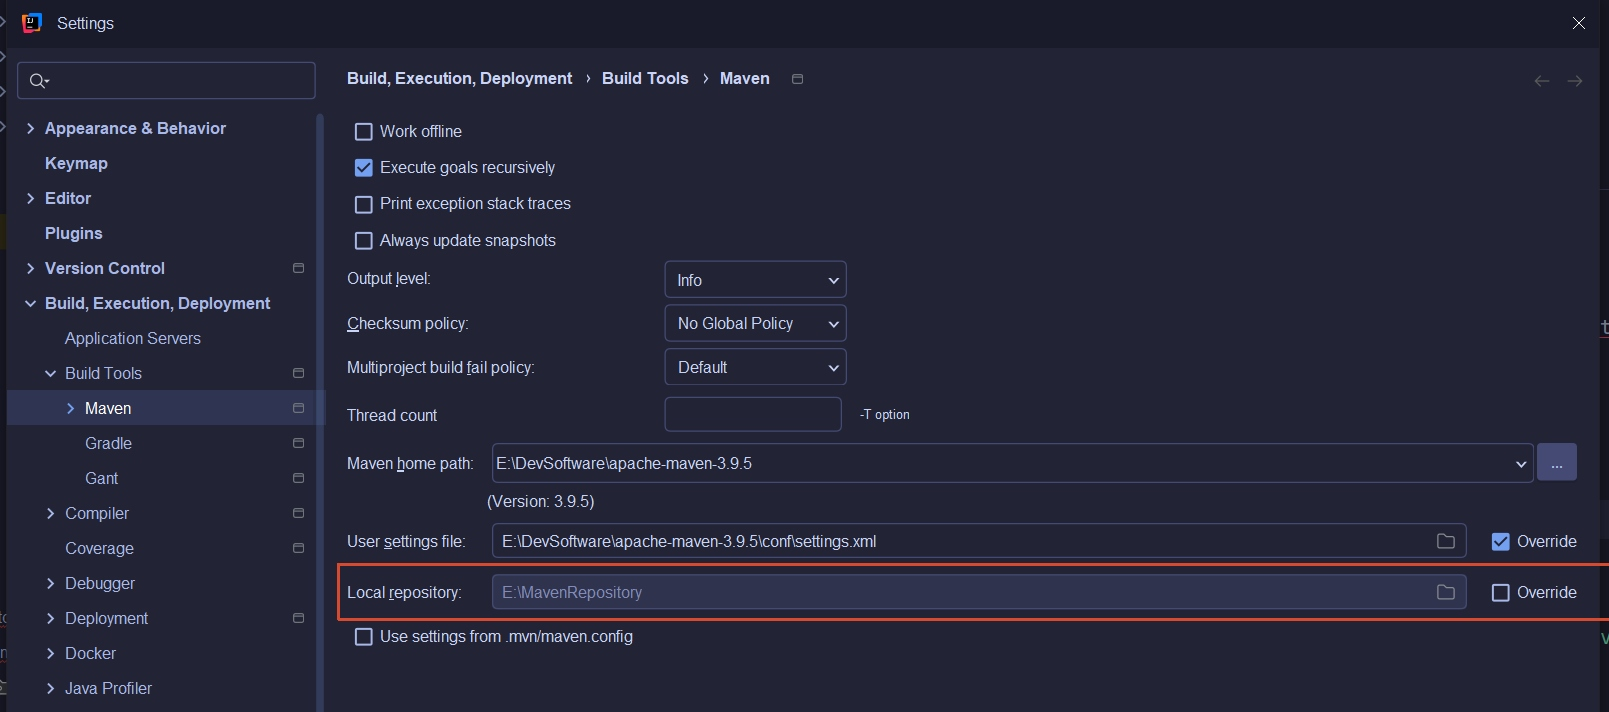Image resolution: width=1609 pixels, height=712 pixels.
Task: Expand Appearance & Behavior section
Action: point(30,128)
